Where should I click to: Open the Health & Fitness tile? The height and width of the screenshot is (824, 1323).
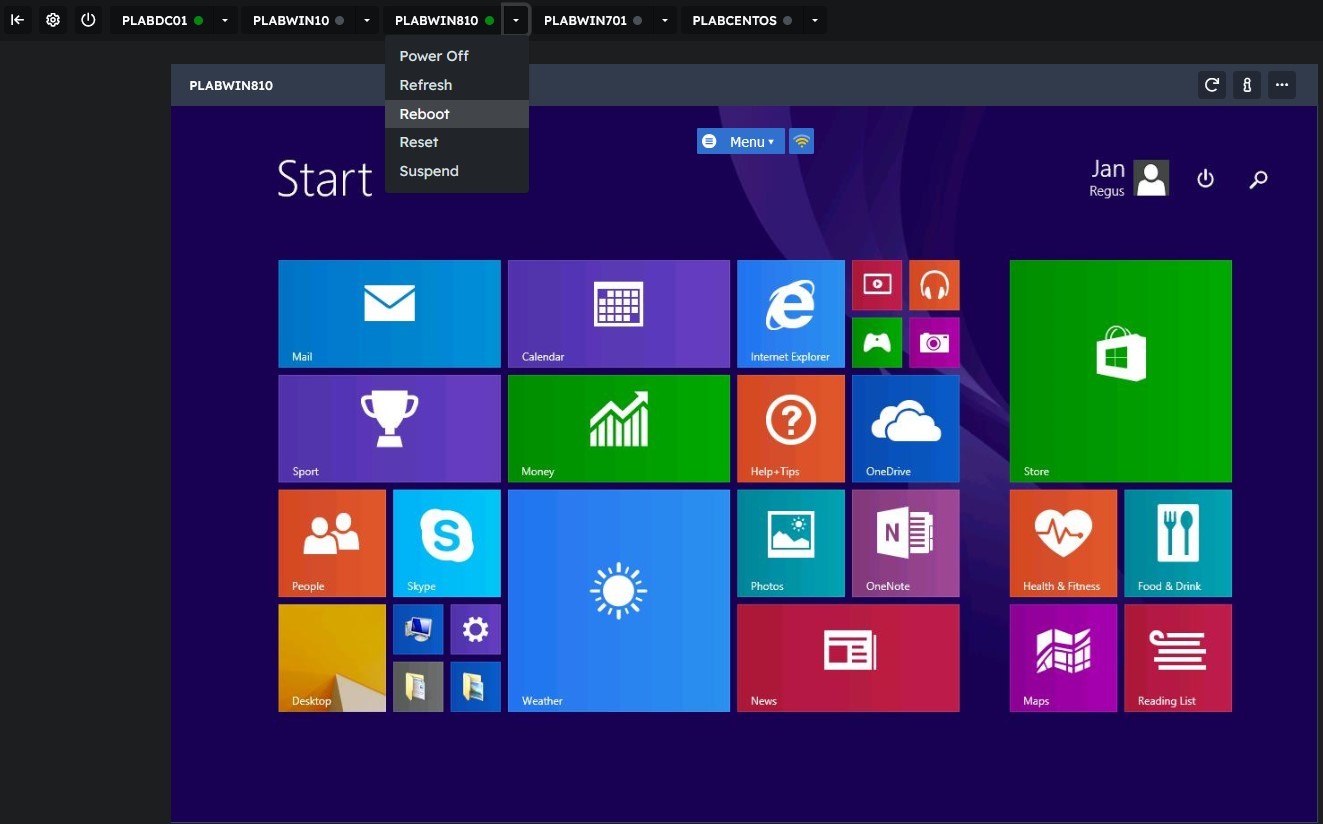tap(1063, 543)
